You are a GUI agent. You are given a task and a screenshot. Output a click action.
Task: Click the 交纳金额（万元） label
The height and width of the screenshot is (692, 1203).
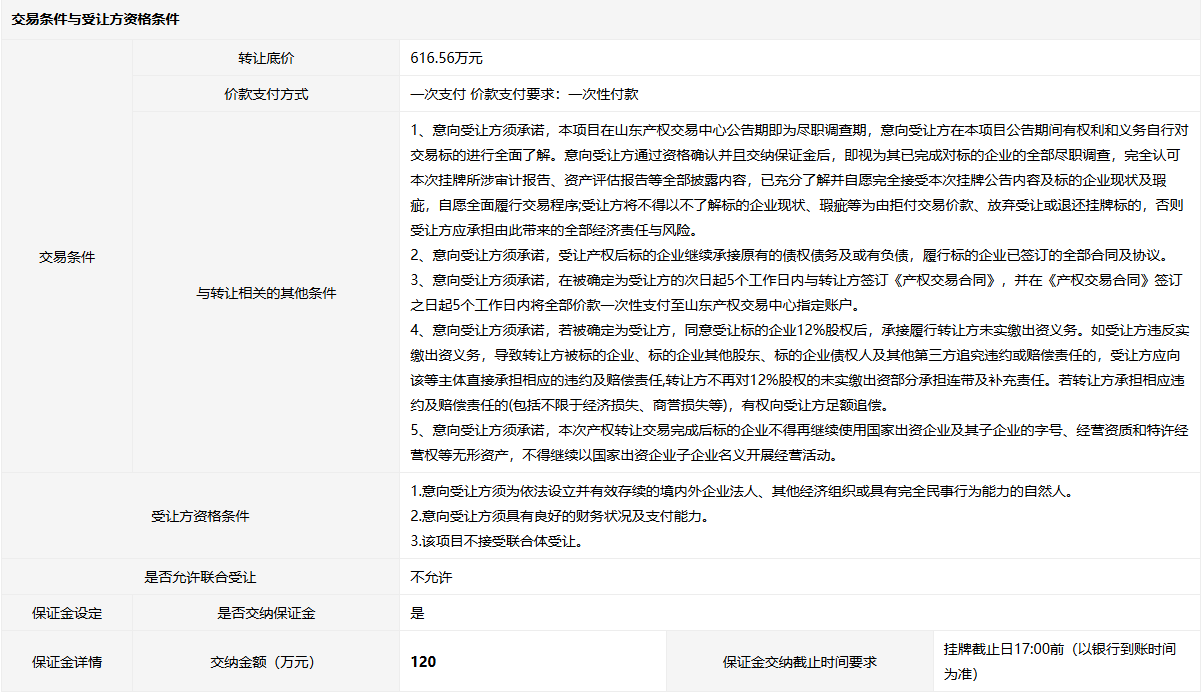266,661
